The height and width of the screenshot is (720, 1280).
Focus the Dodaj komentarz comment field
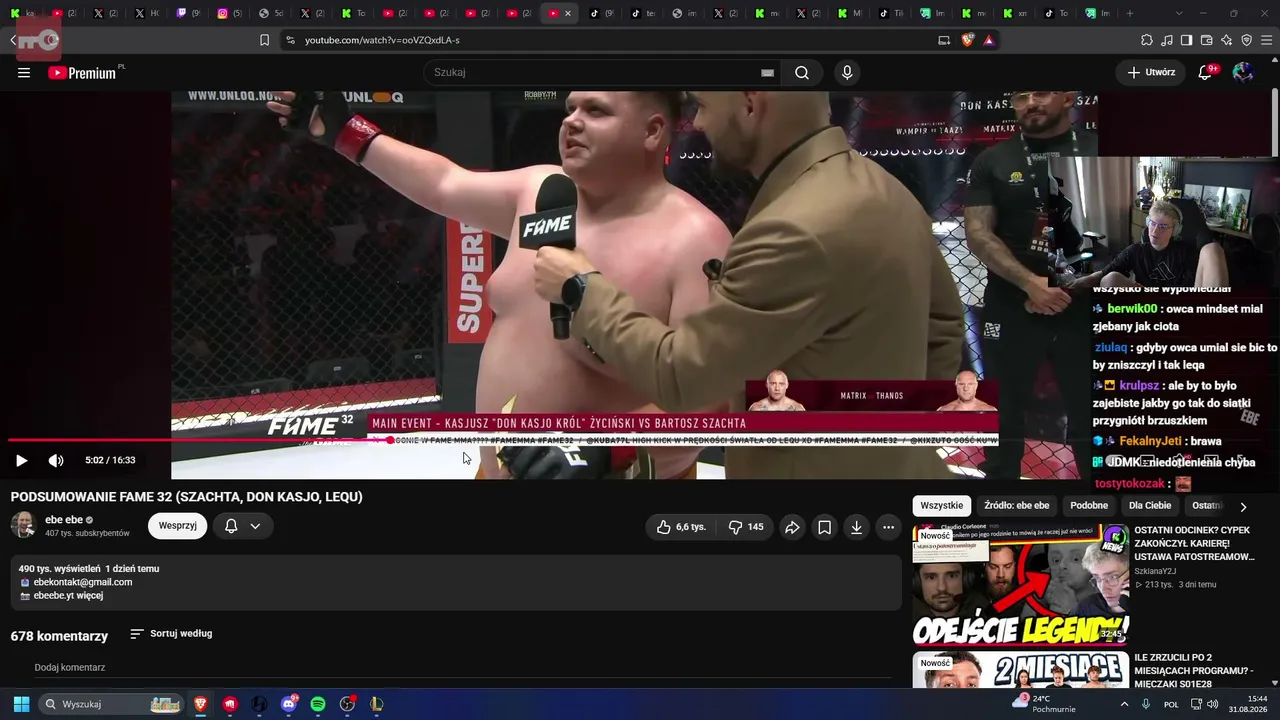click(x=462, y=668)
